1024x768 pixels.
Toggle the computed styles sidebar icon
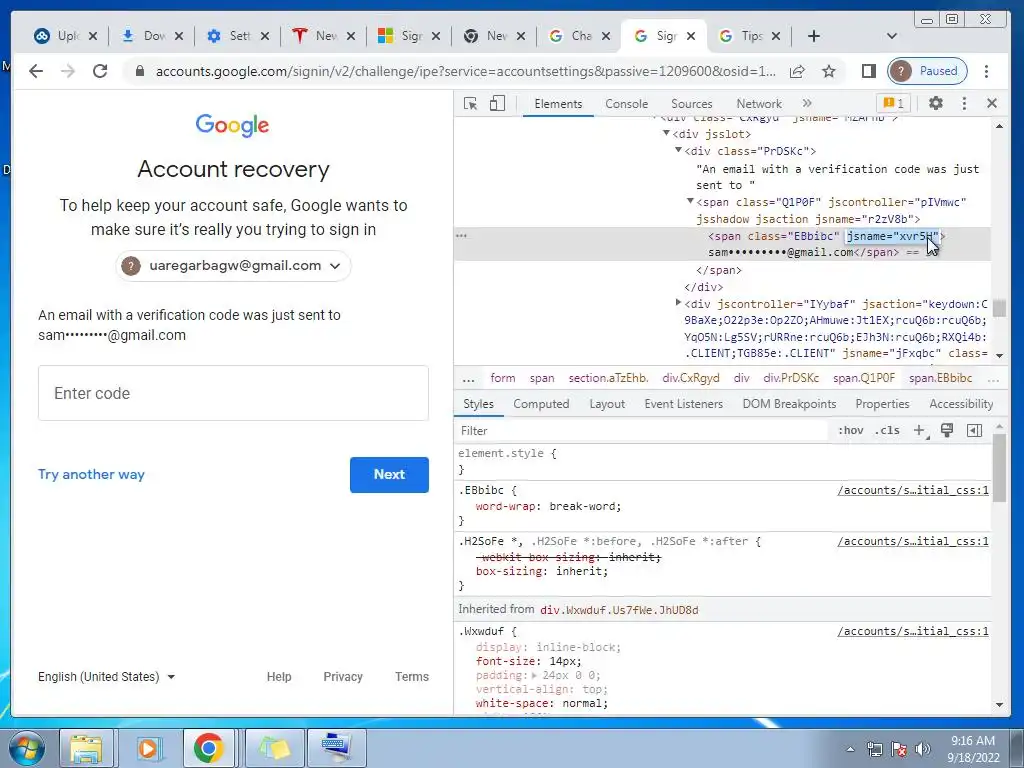coord(974,430)
